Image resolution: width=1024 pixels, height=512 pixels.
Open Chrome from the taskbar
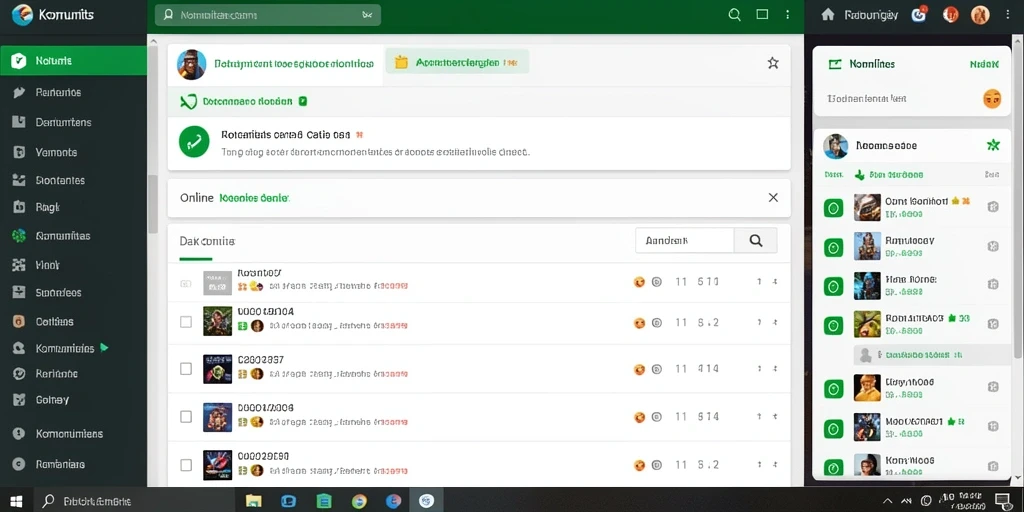click(359, 501)
